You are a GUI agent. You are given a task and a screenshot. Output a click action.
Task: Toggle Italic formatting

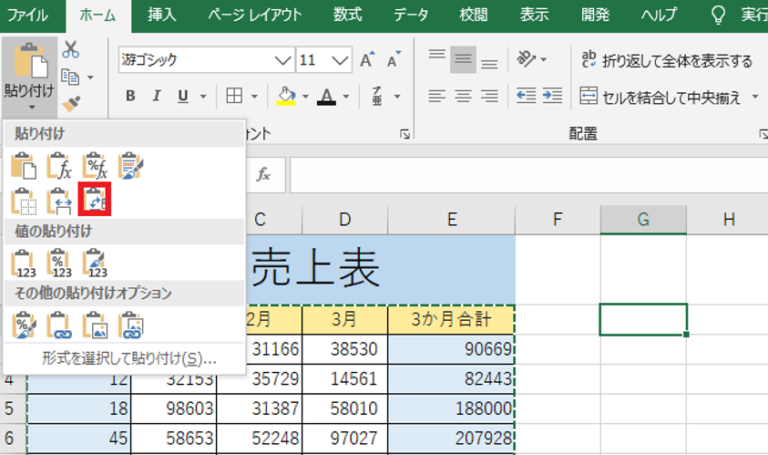157,96
